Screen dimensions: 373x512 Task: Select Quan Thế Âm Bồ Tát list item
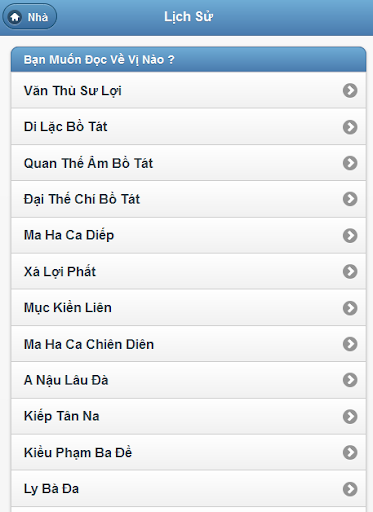point(188,163)
